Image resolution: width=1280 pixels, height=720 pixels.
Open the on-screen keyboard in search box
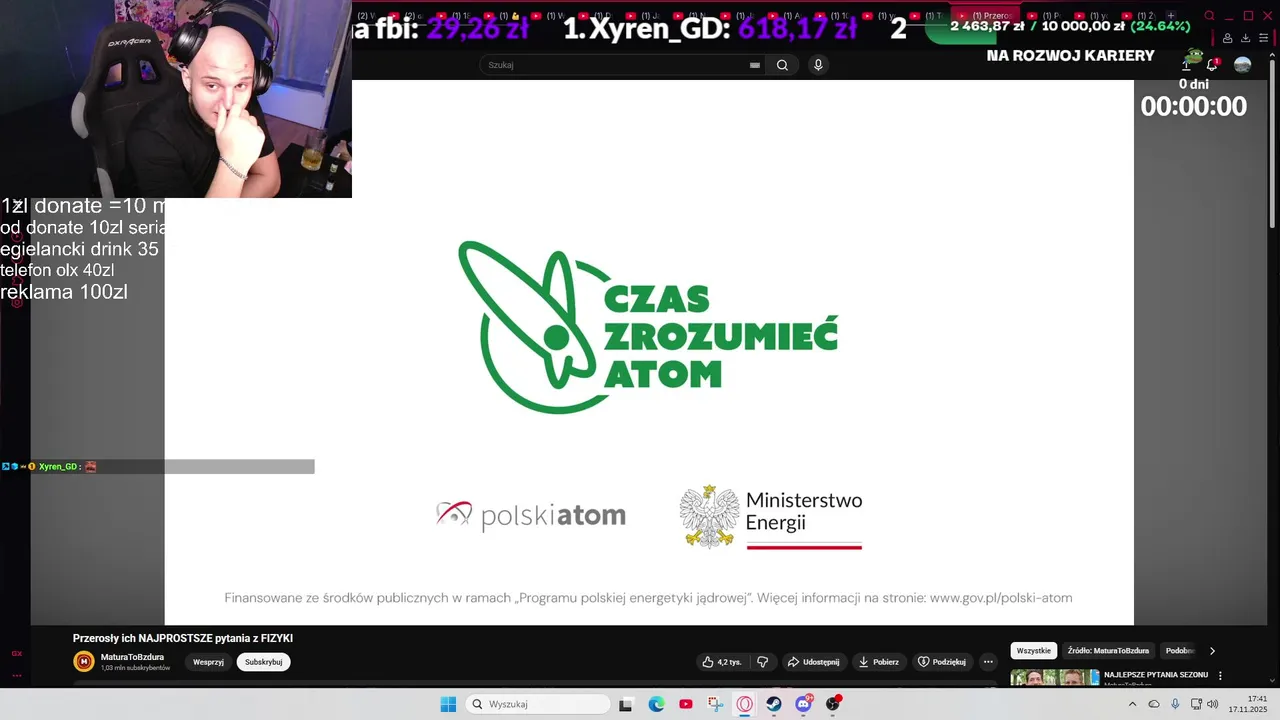[755, 65]
